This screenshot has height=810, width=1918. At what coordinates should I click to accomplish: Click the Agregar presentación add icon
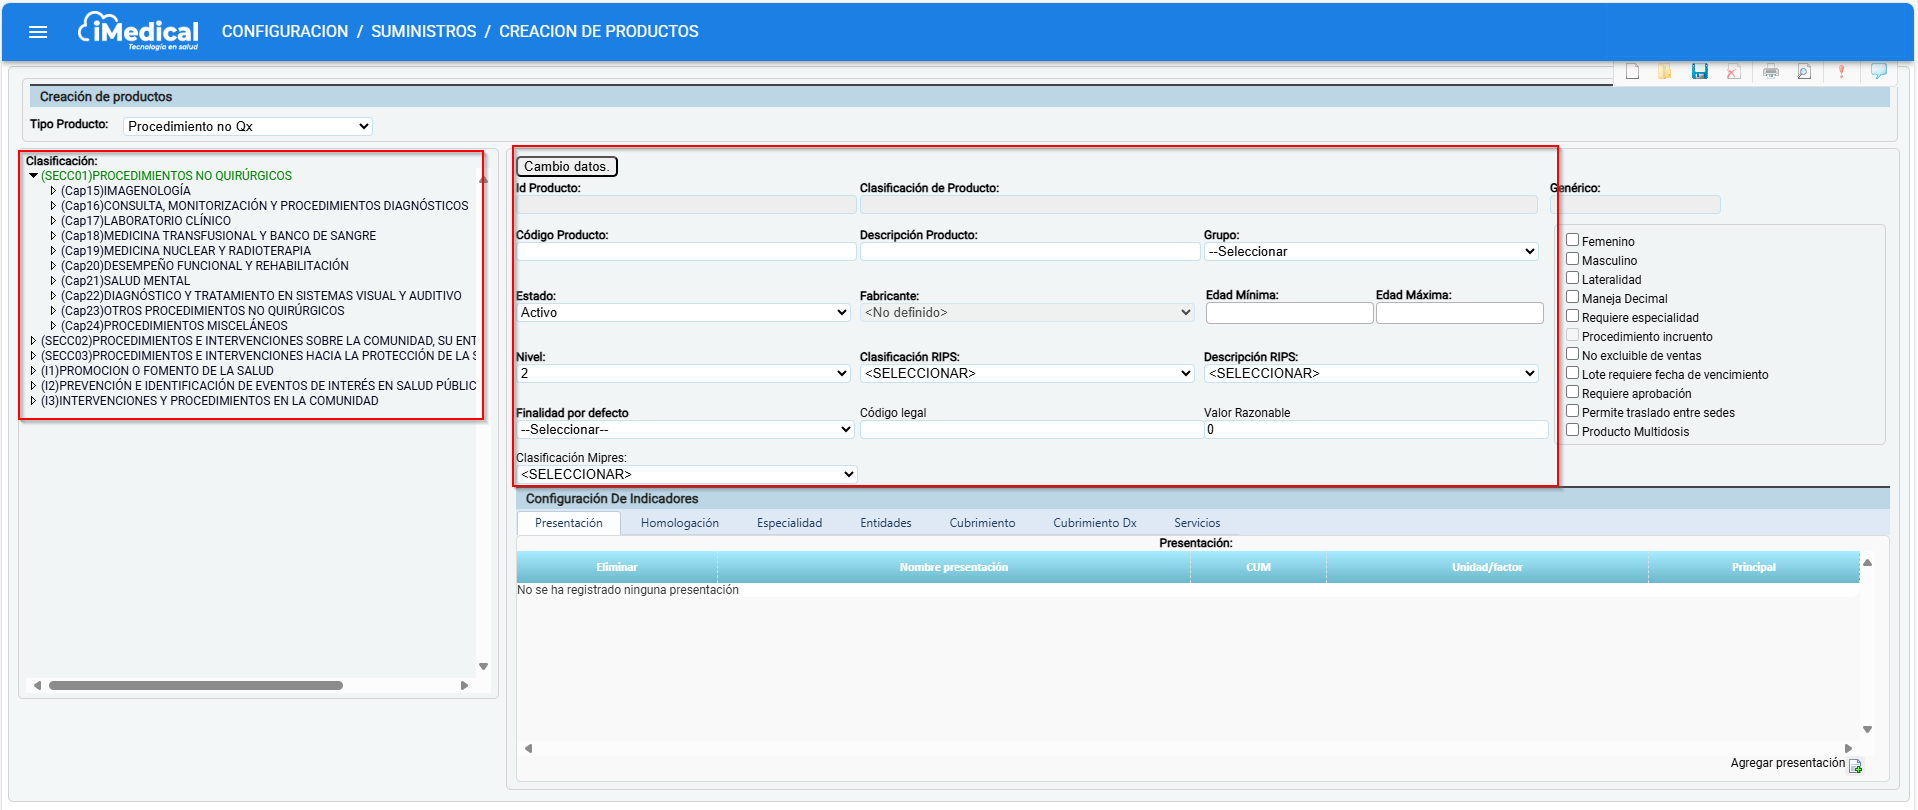coord(1855,766)
